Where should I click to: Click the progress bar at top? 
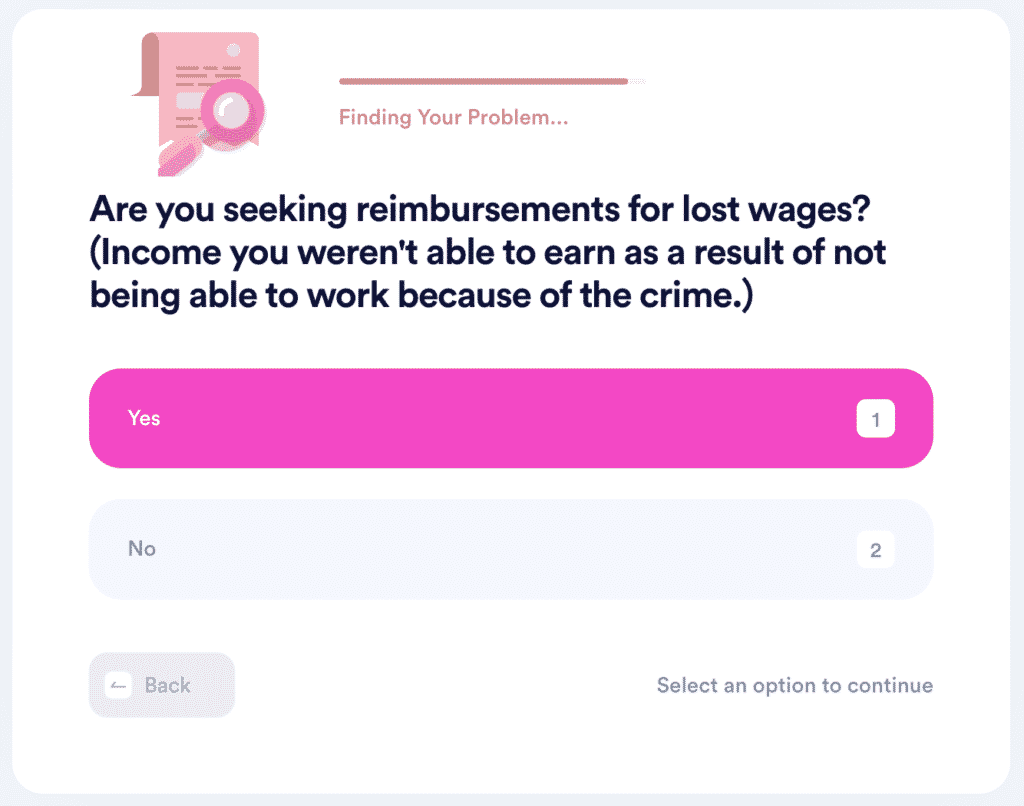point(492,82)
